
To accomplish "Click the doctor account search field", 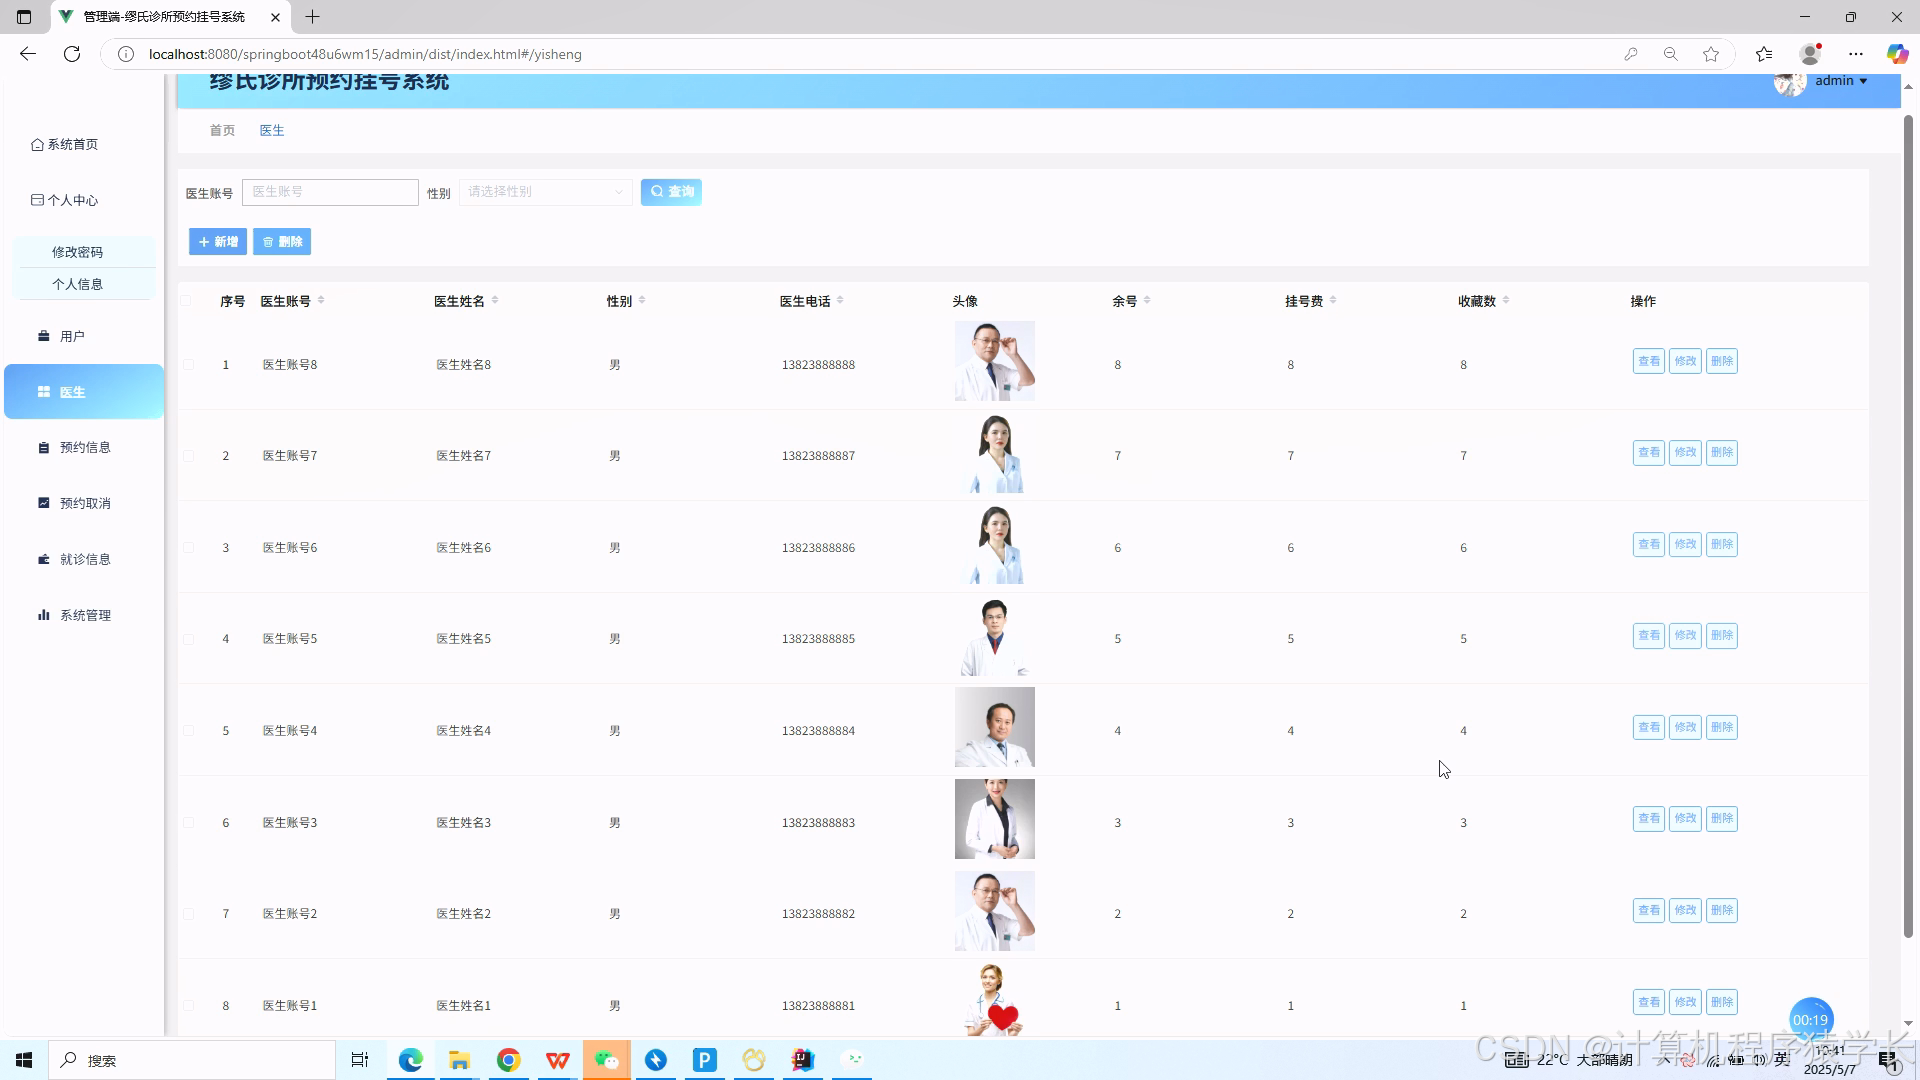I will pos(330,192).
